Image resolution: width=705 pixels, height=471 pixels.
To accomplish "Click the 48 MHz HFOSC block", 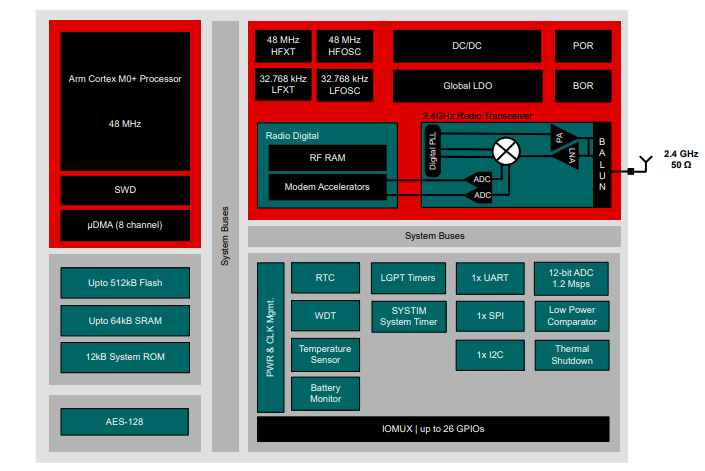I will click(x=344, y=46).
